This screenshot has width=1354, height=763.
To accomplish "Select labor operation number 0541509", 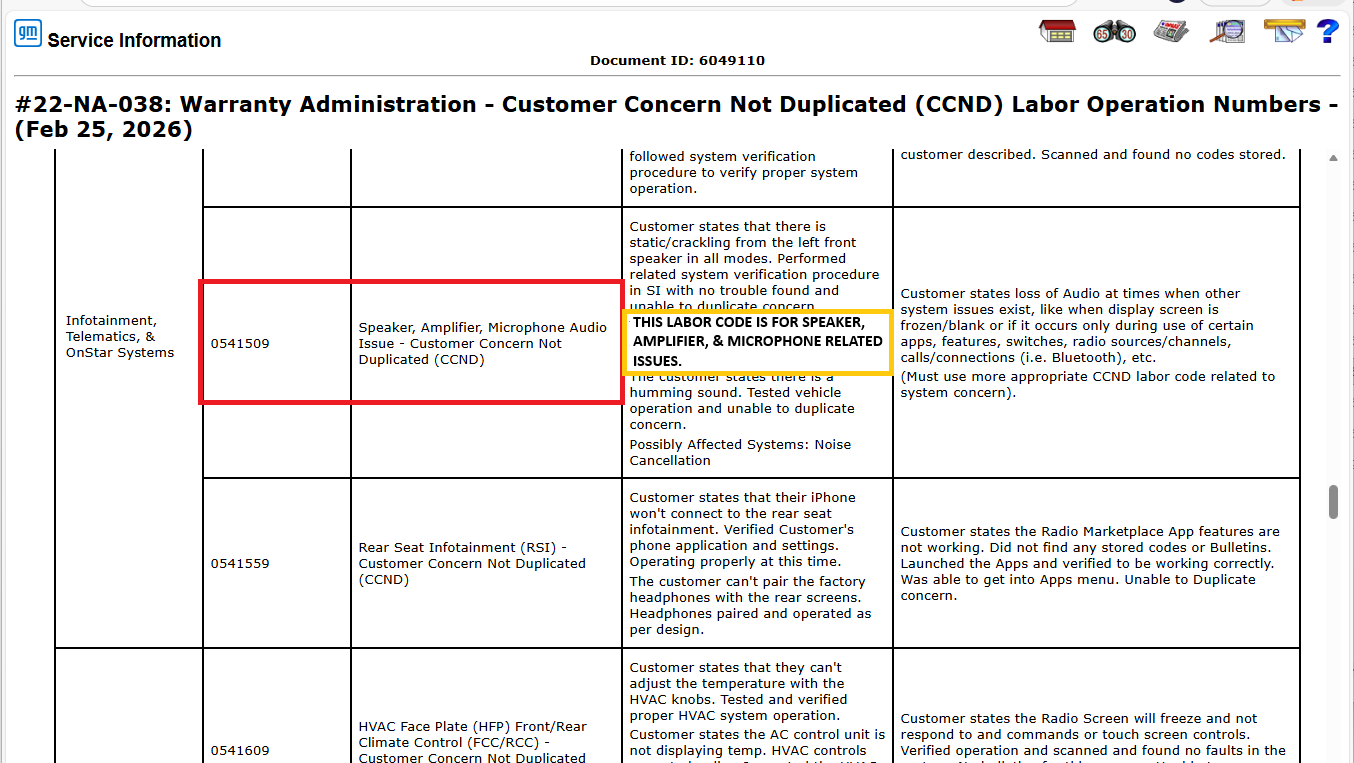I will tap(240, 344).
